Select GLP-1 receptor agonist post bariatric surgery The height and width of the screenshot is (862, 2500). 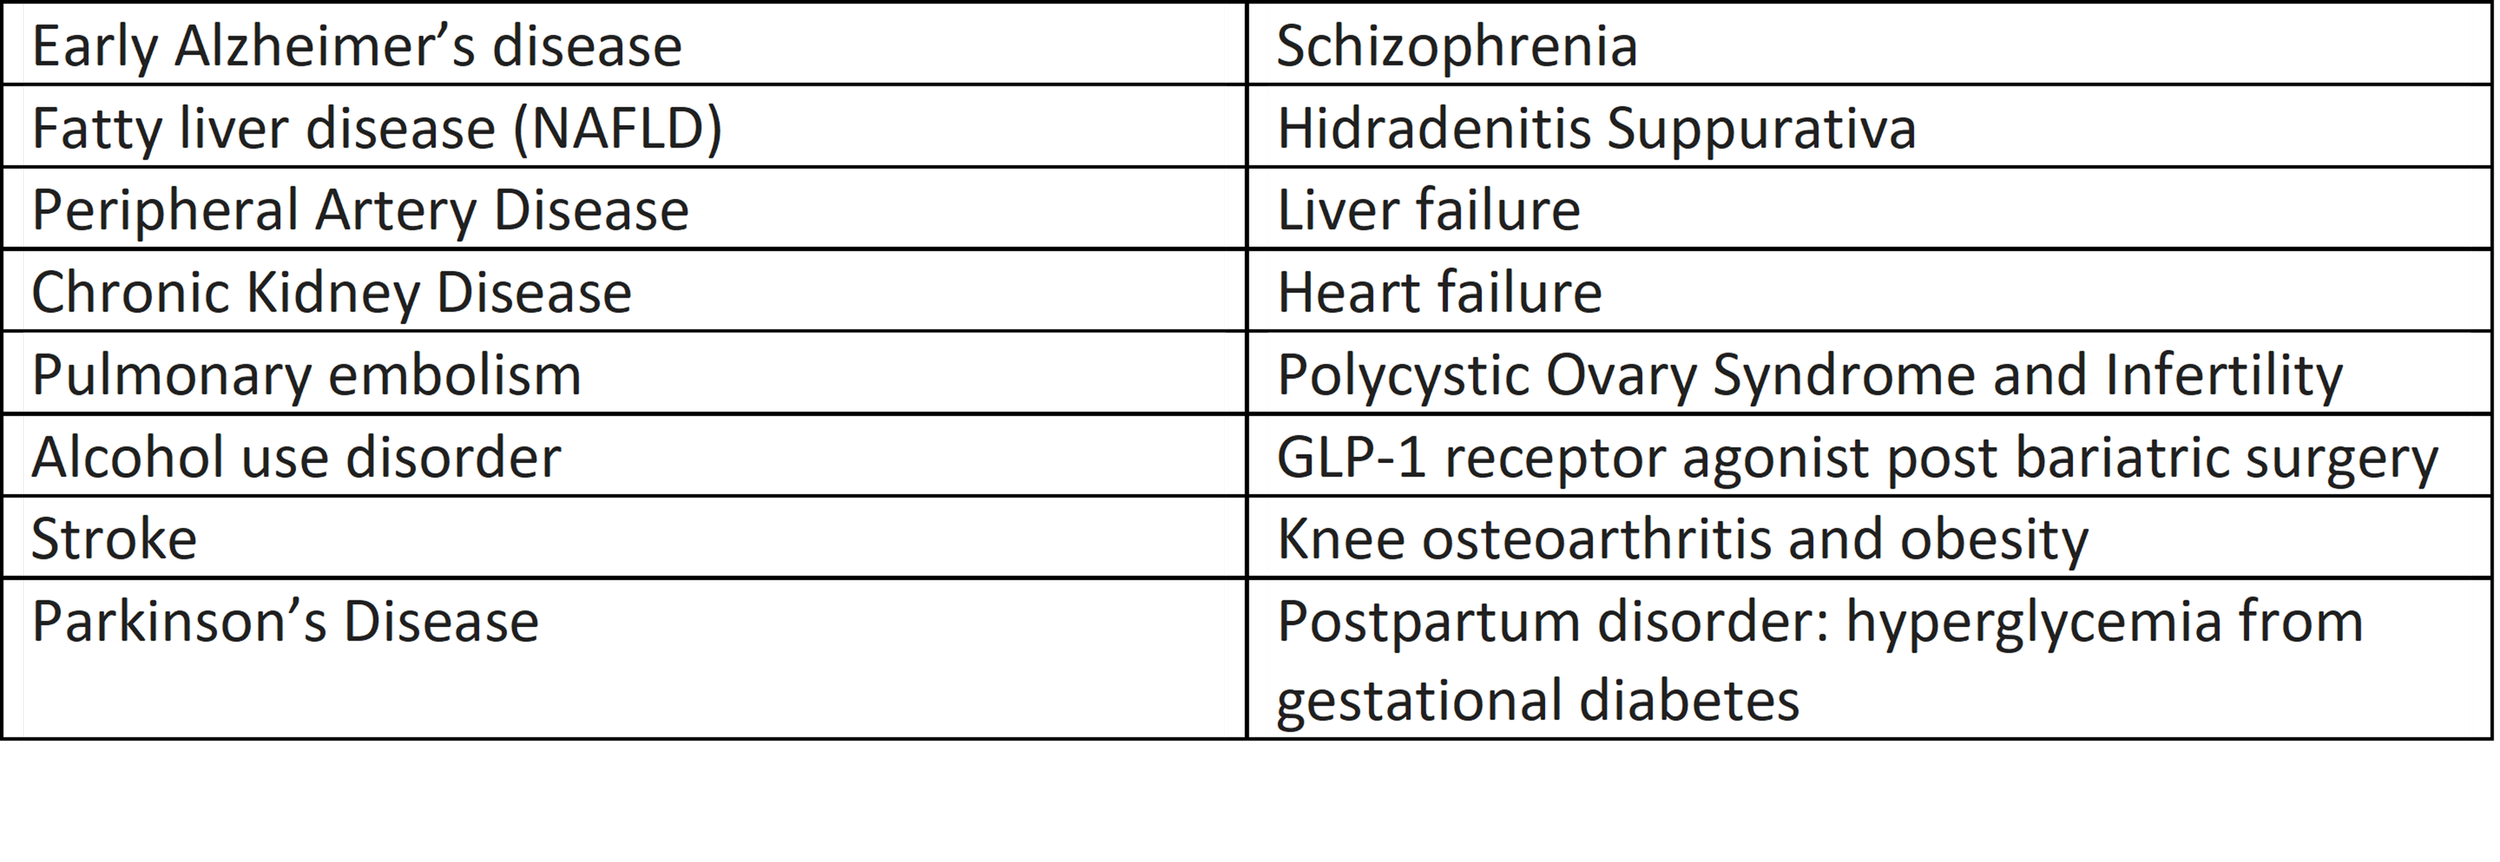[1858, 458]
